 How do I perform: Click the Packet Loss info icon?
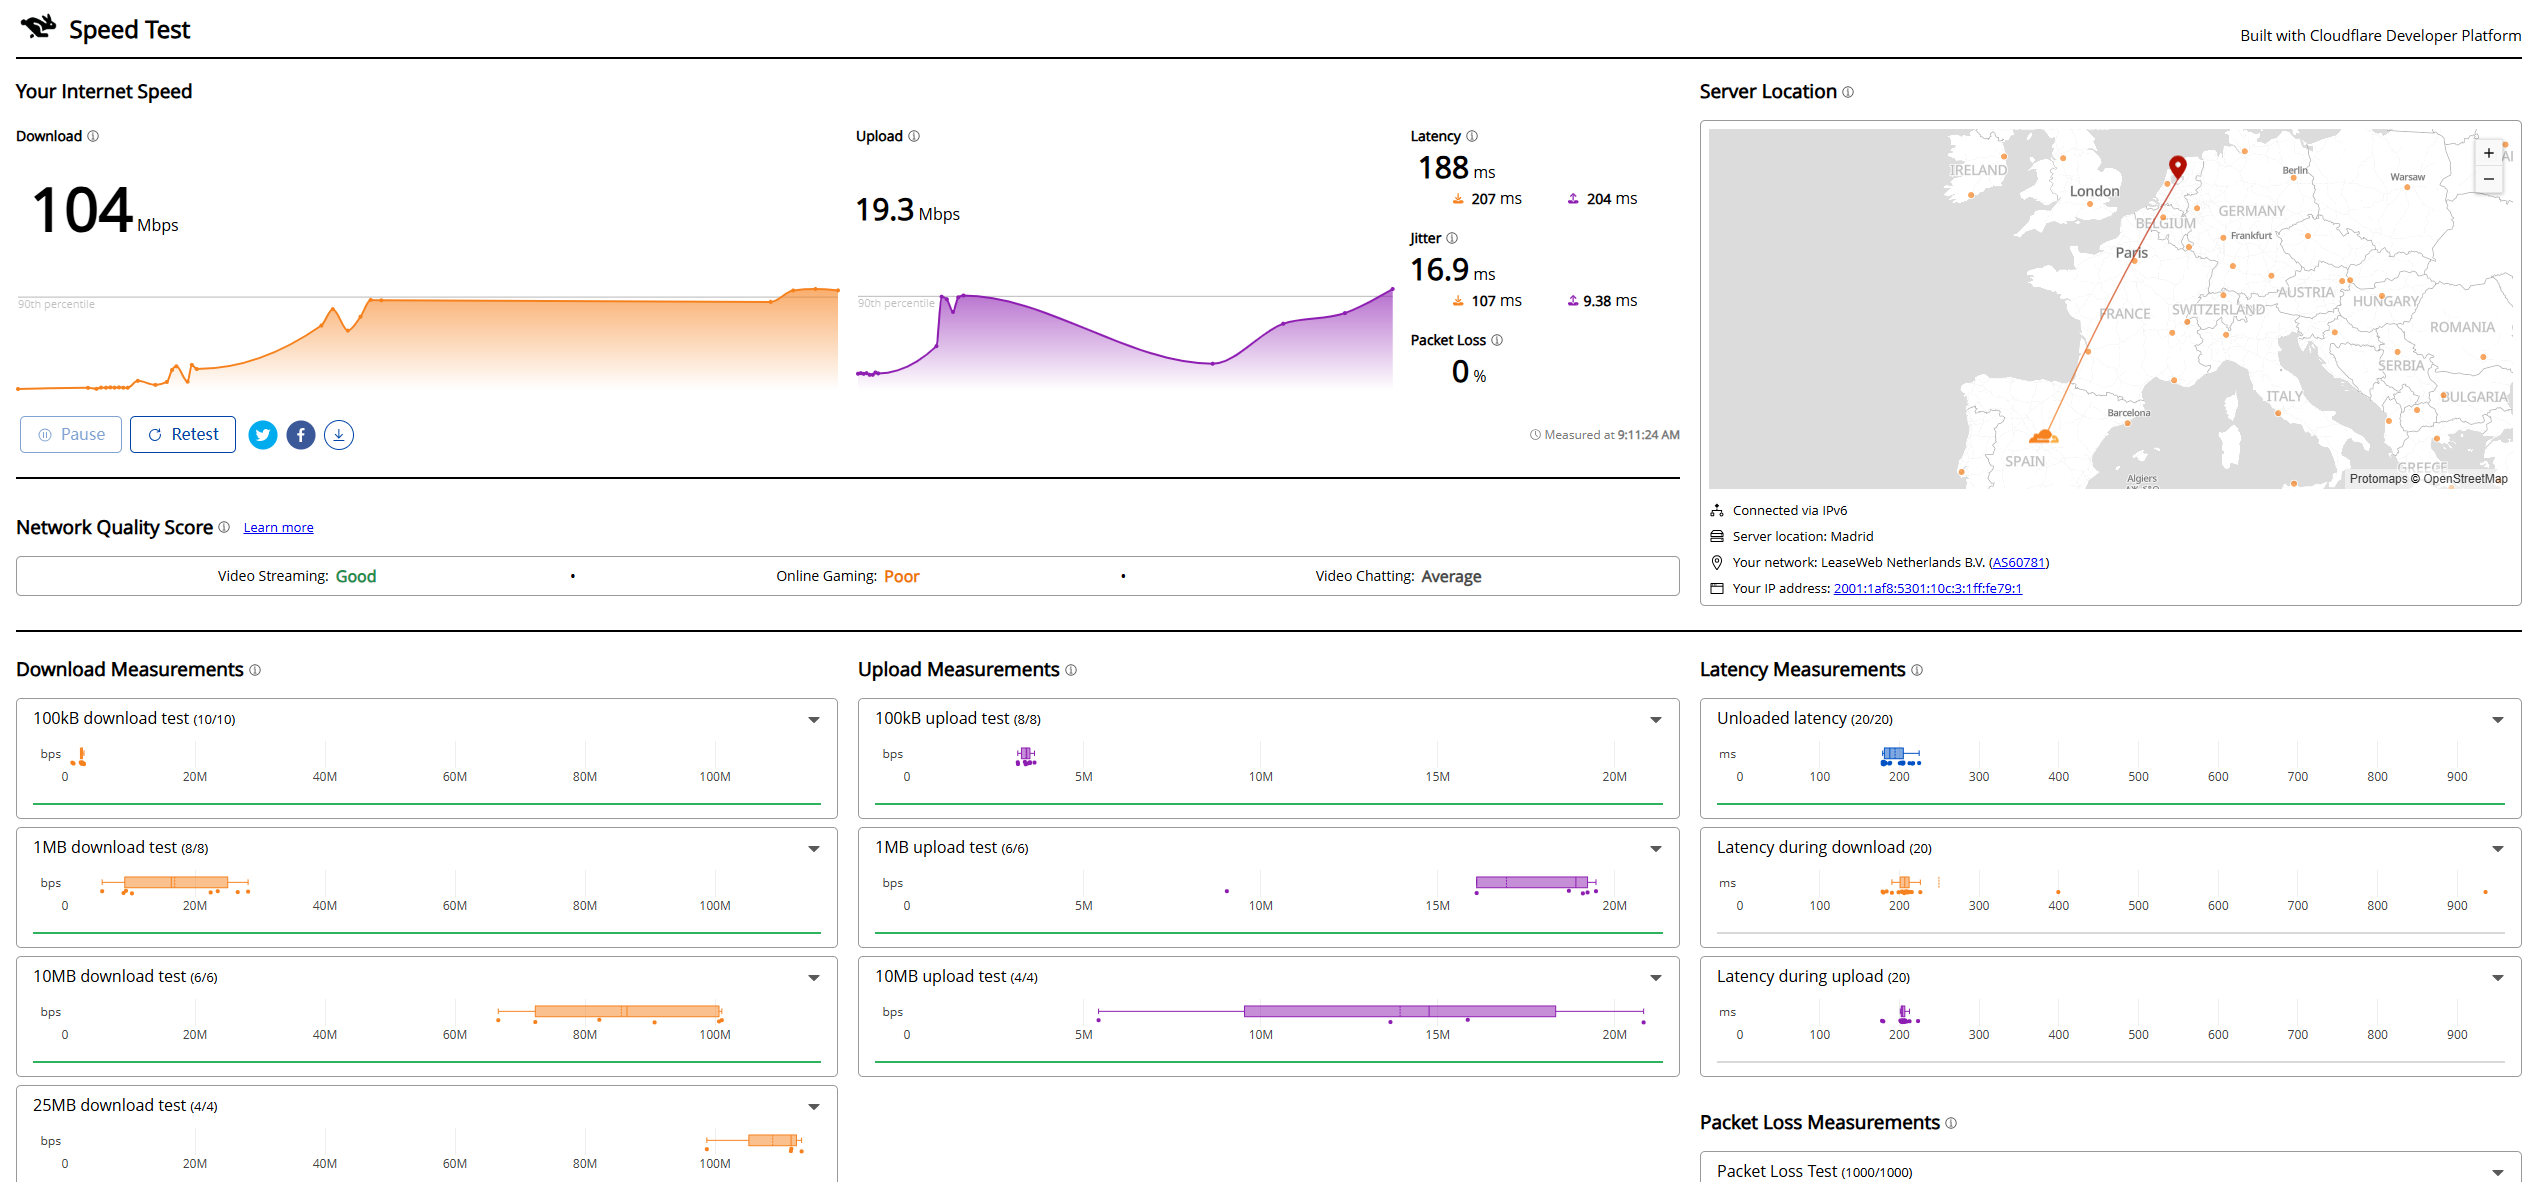coord(1497,340)
